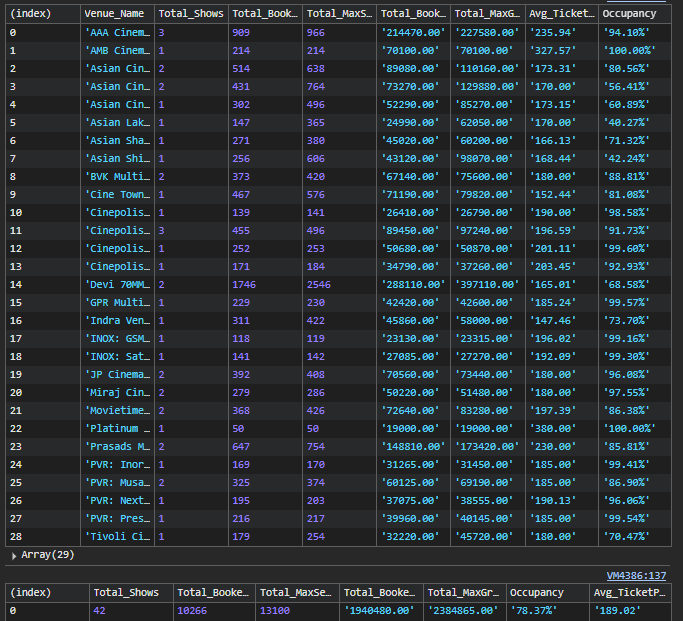Select the 'AMB Cinem… venue cell
Image resolution: width=683 pixels, height=621 pixels.
pyautogui.click(x=117, y=51)
